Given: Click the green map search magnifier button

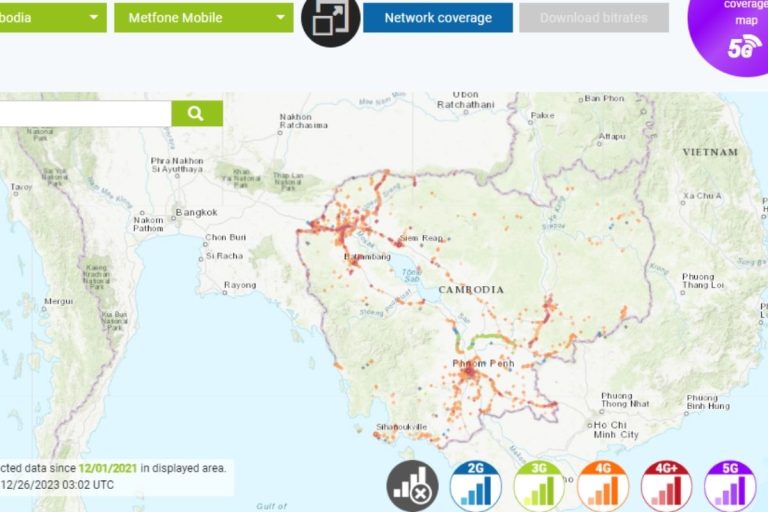Looking at the screenshot, I should (x=196, y=113).
